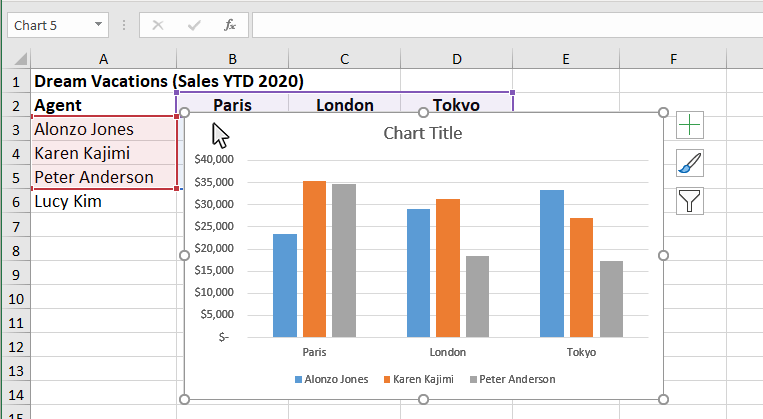
Task: Select row 2 header
Action: pyautogui.click(x=16, y=105)
